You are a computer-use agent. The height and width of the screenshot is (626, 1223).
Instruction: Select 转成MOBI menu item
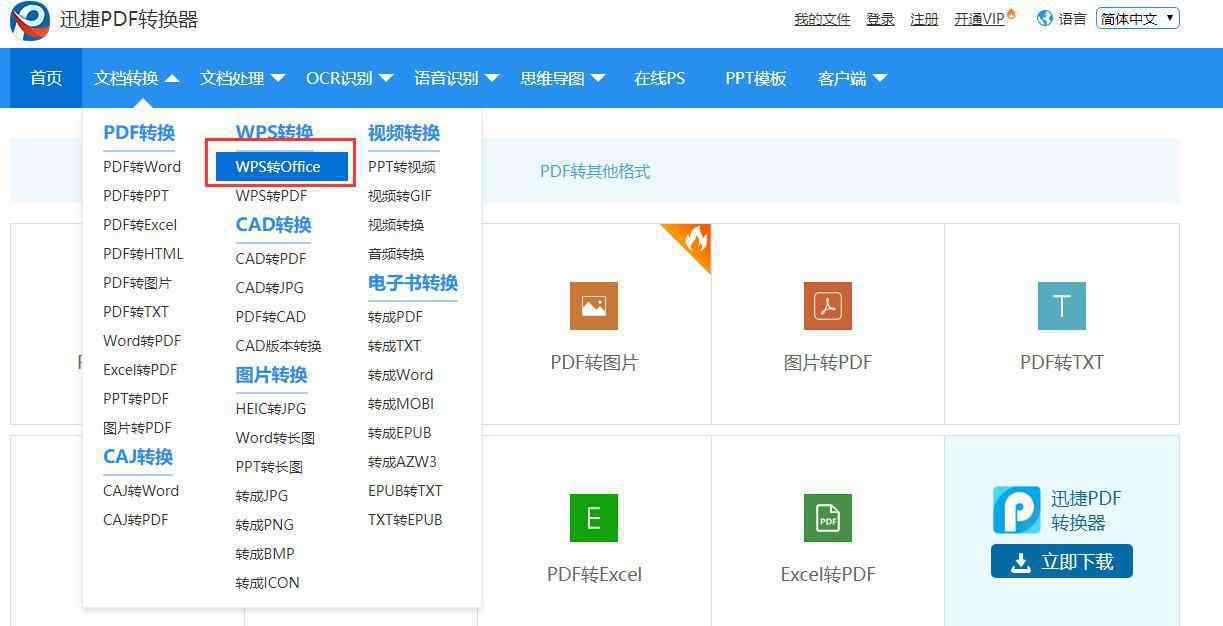tap(401, 403)
